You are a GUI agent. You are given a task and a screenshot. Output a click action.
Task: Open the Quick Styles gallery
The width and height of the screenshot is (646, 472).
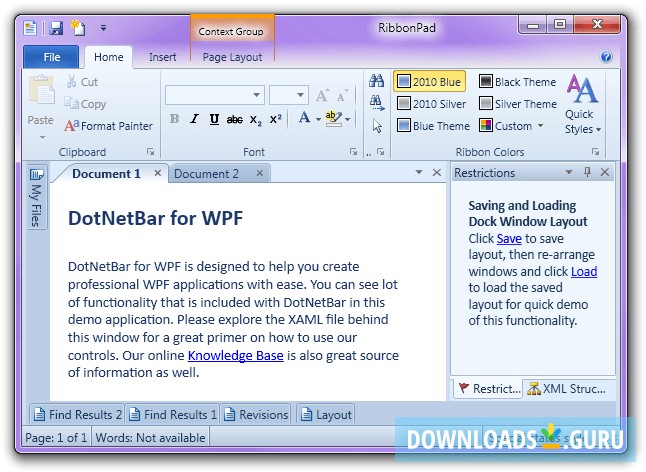582,104
